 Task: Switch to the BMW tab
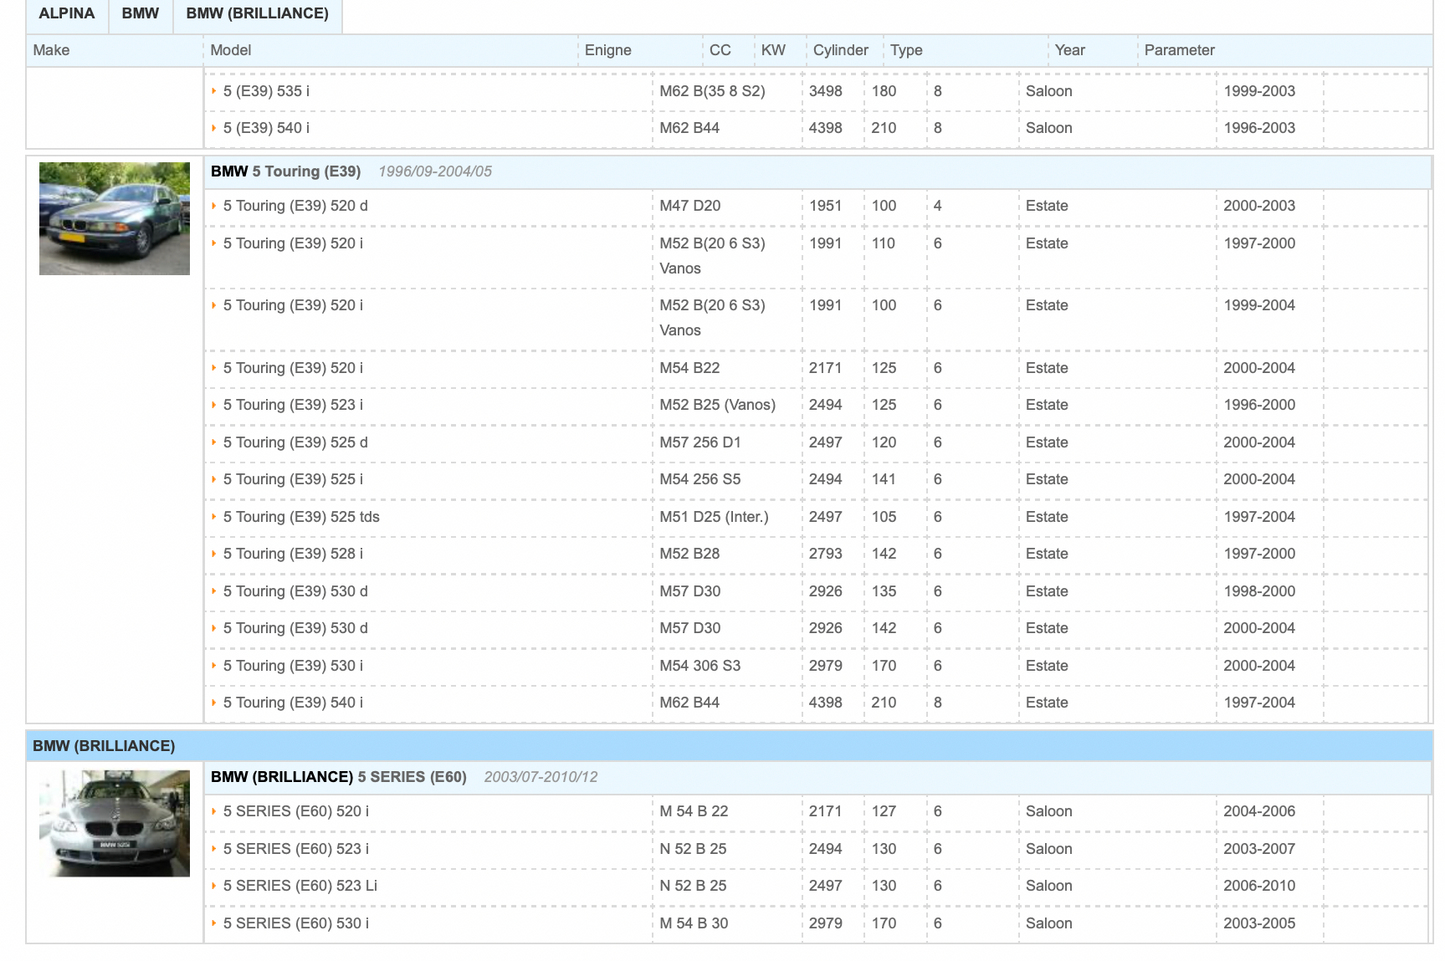140,14
